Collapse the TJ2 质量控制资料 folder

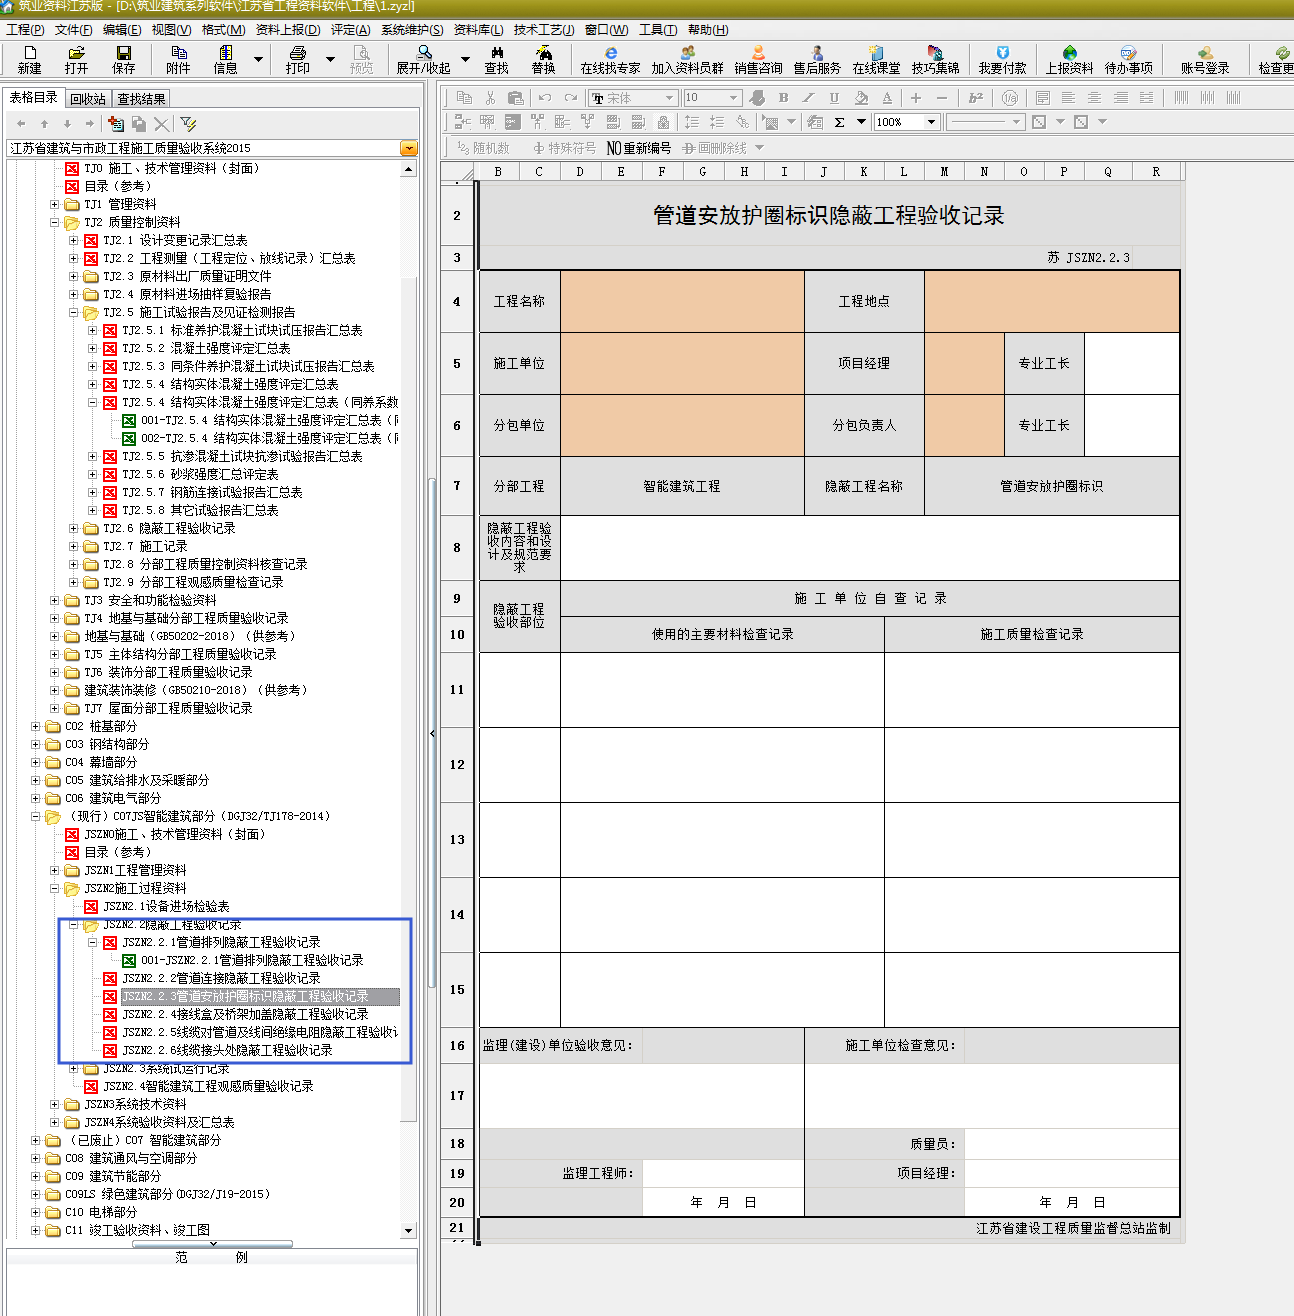55,222
